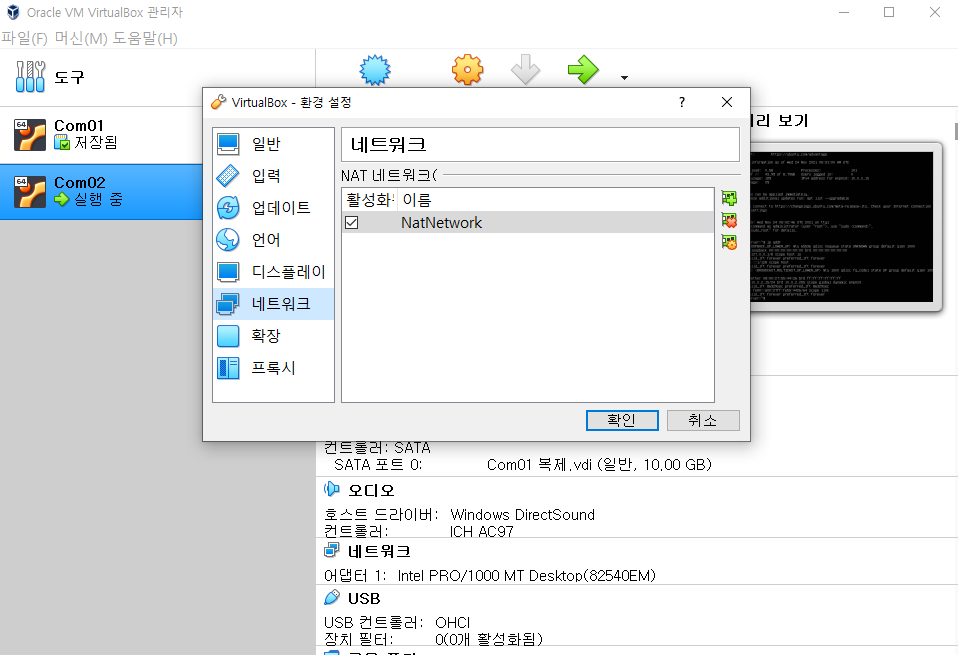Close the 환경 설정 dialog
The width and height of the screenshot is (958, 655).
click(x=726, y=102)
